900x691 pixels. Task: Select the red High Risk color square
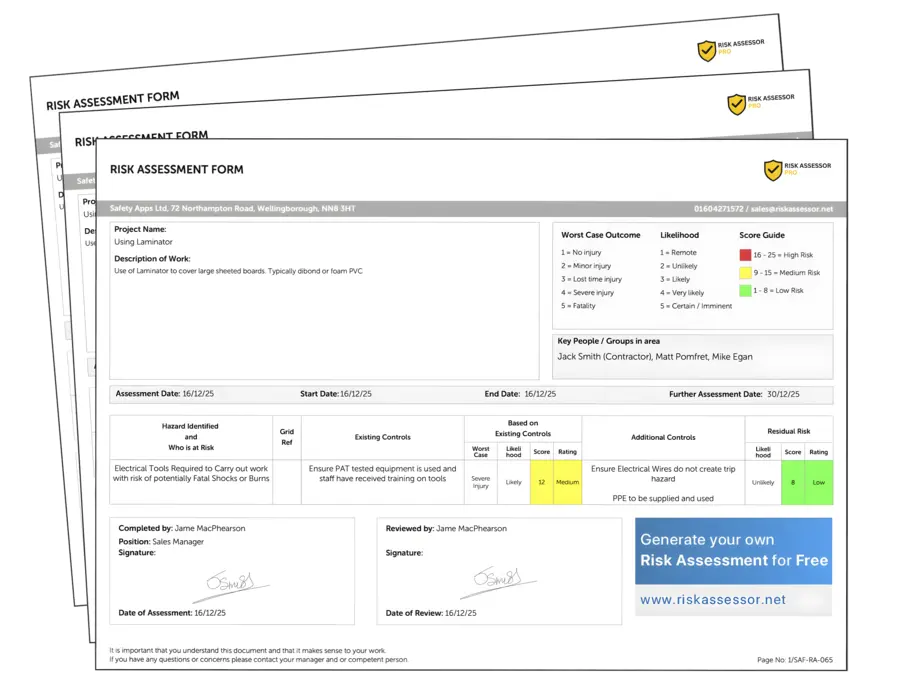pyautogui.click(x=745, y=255)
